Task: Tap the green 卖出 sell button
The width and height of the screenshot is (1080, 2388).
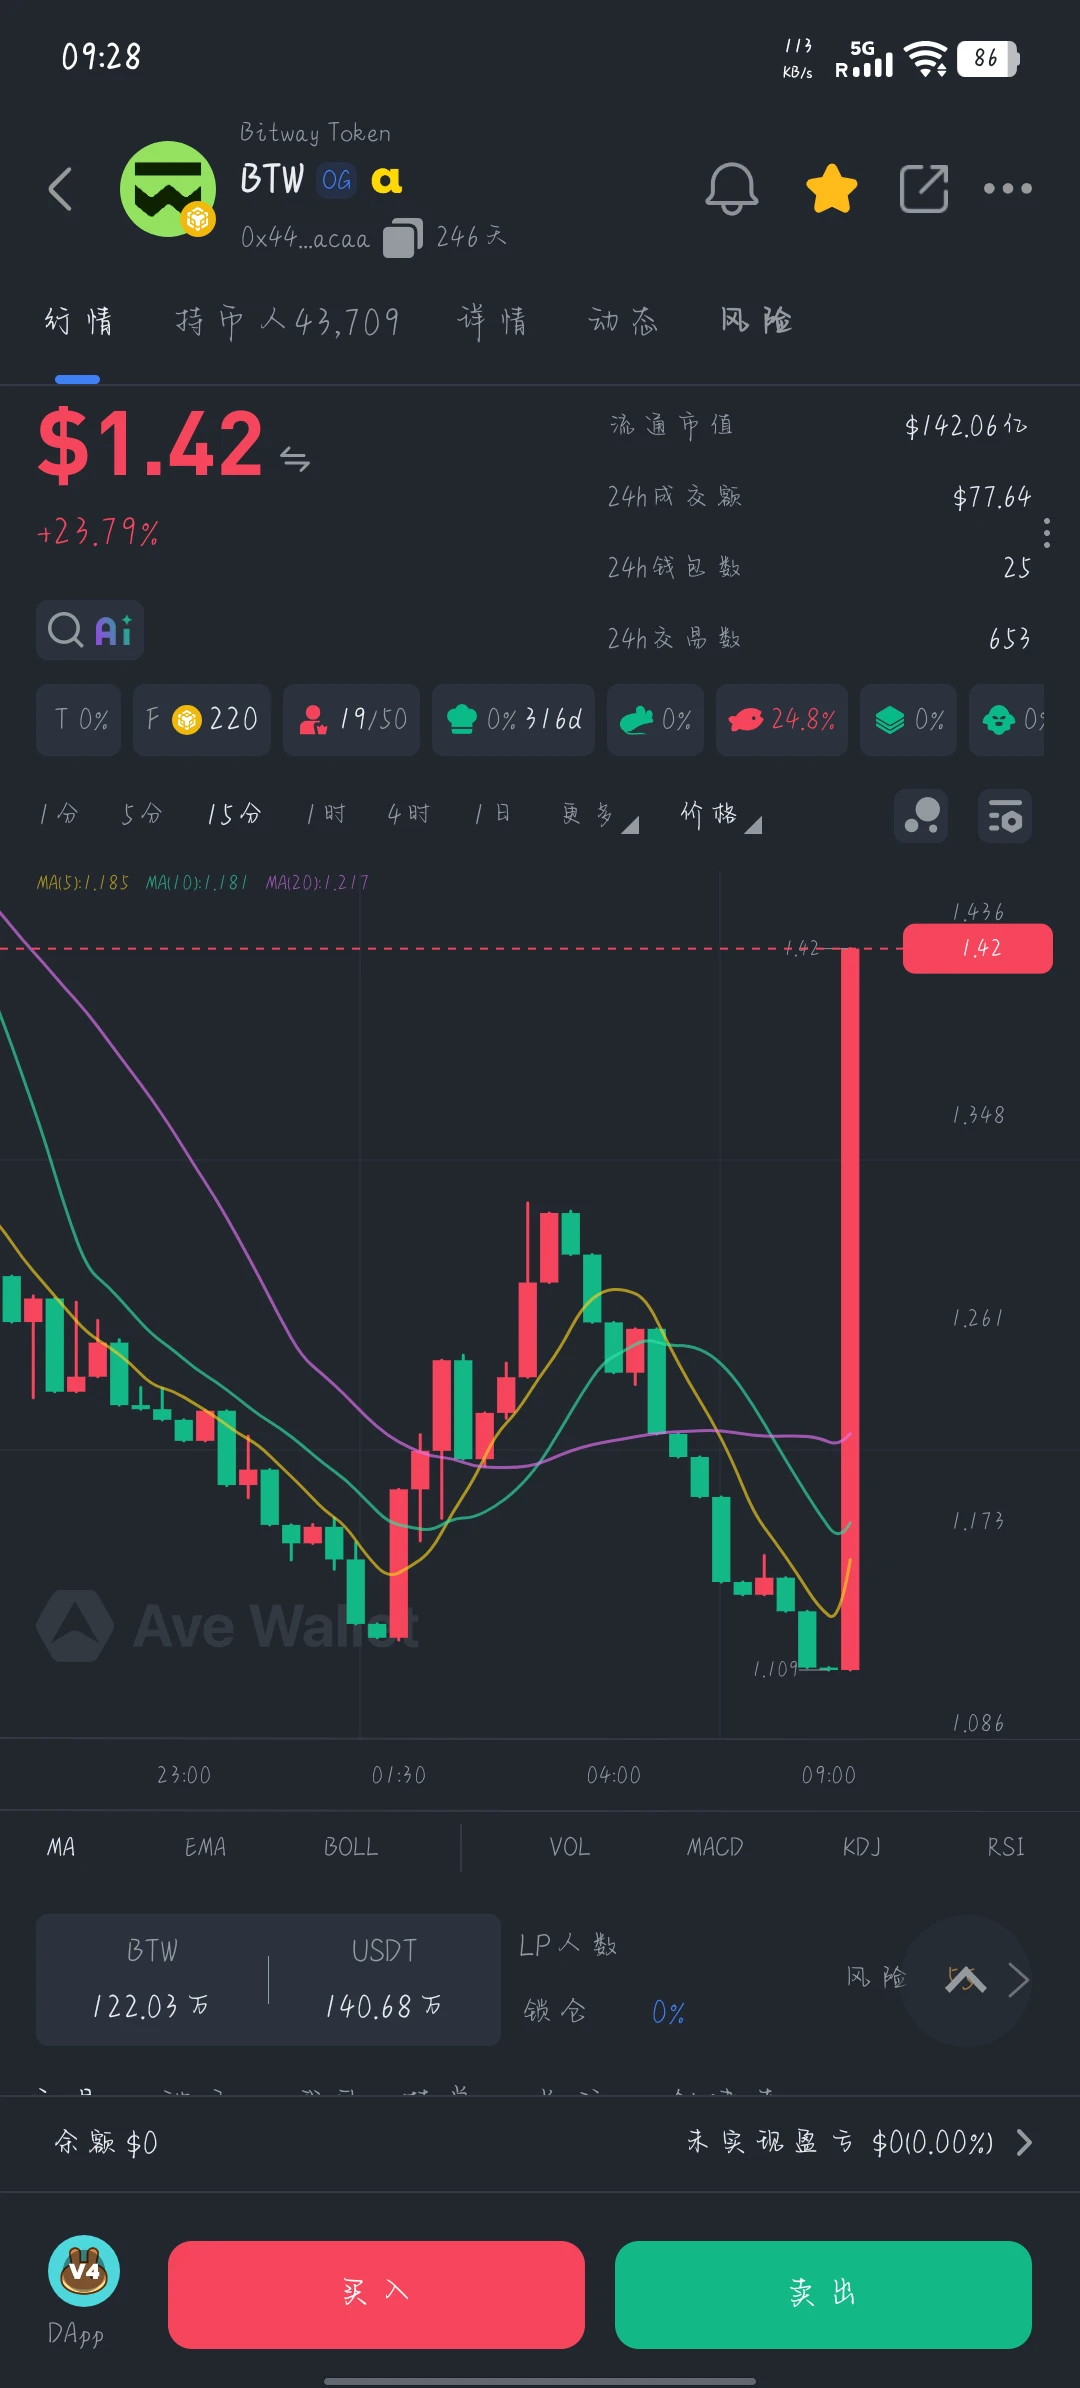Action: point(823,2294)
